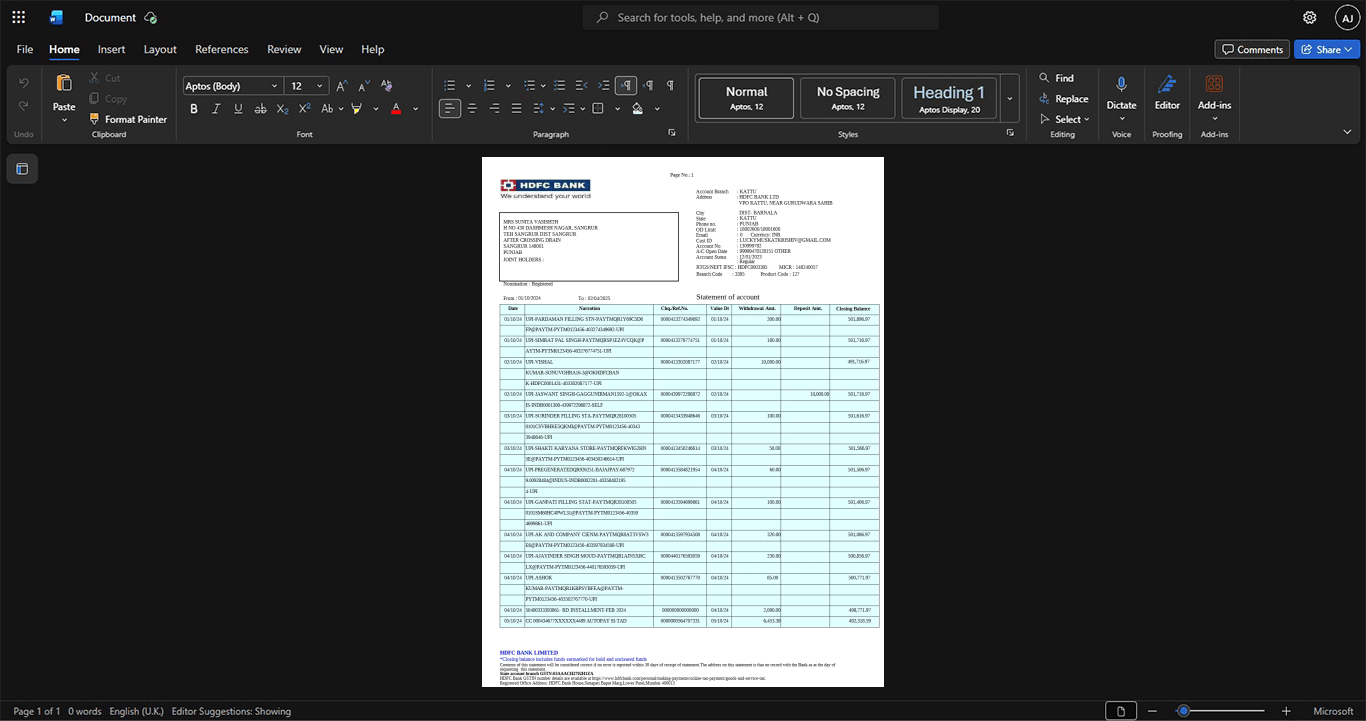Toggle Align Left paragraph alignment
Image resolution: width=1366 pixels, height=721 pixels.
tap(450, 108)
